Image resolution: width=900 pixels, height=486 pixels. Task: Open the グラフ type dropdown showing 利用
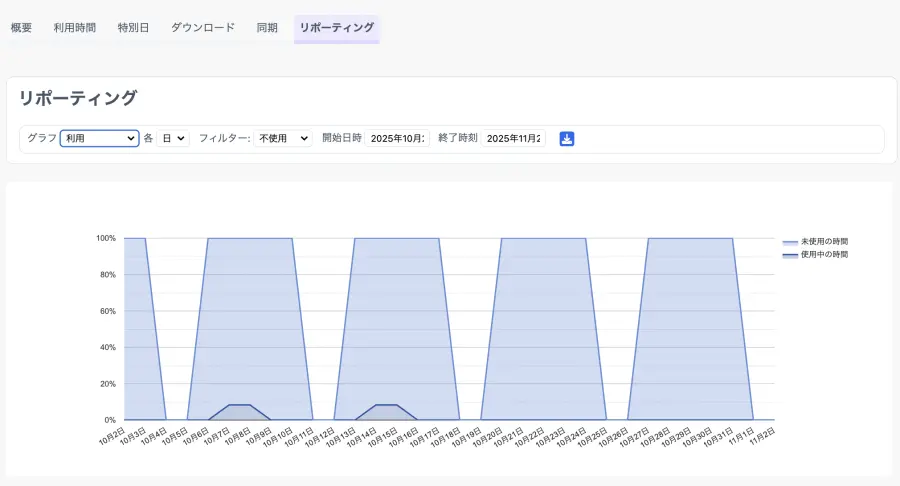click(99, 139)
